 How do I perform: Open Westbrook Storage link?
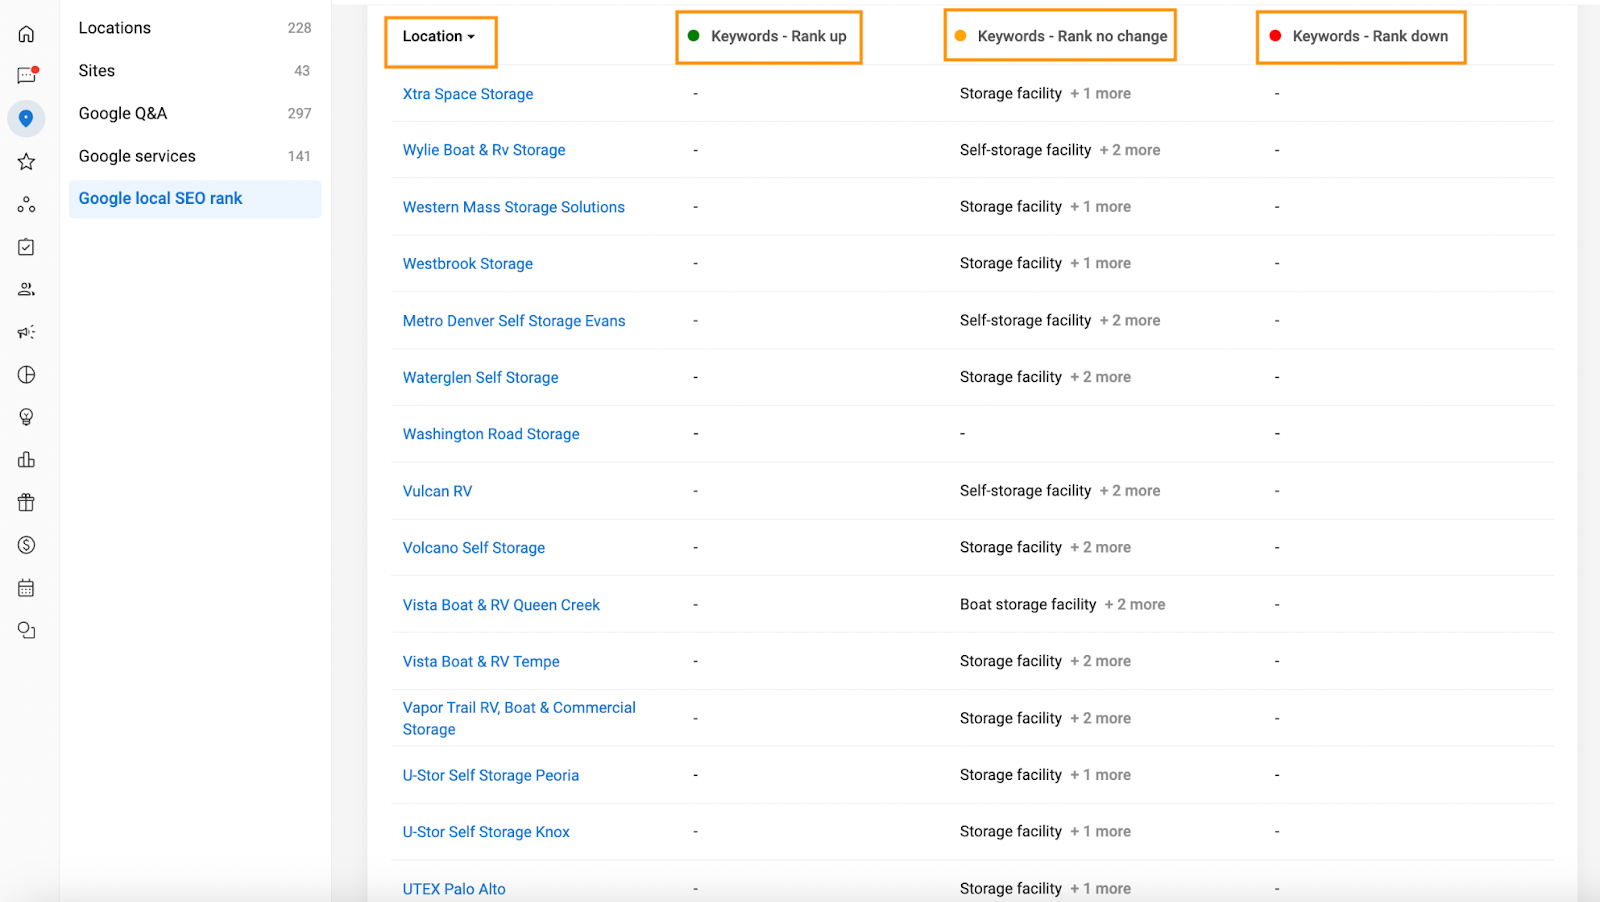tap(468, 264)
